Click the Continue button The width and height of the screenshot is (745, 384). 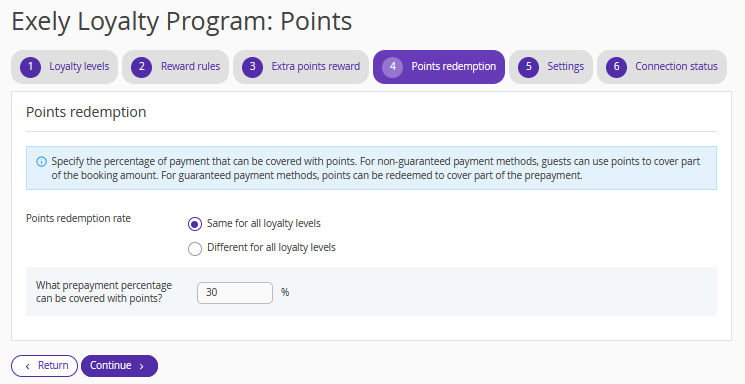(x=119, y=366)
